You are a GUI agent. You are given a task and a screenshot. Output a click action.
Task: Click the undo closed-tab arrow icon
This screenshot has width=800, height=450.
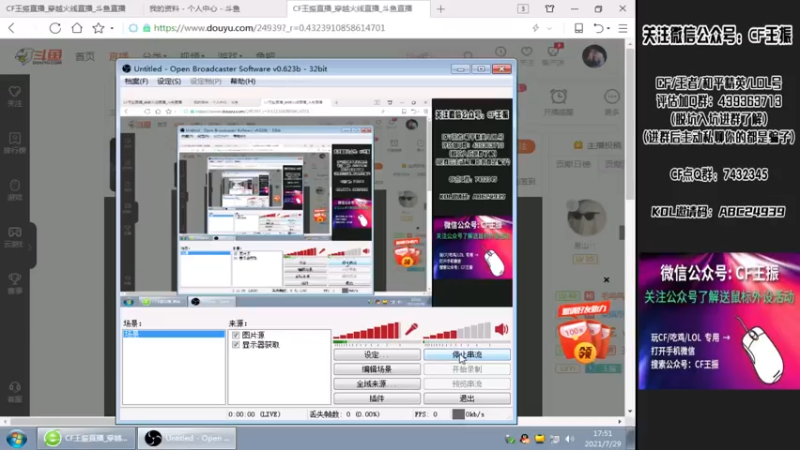[x=598, y=28]
